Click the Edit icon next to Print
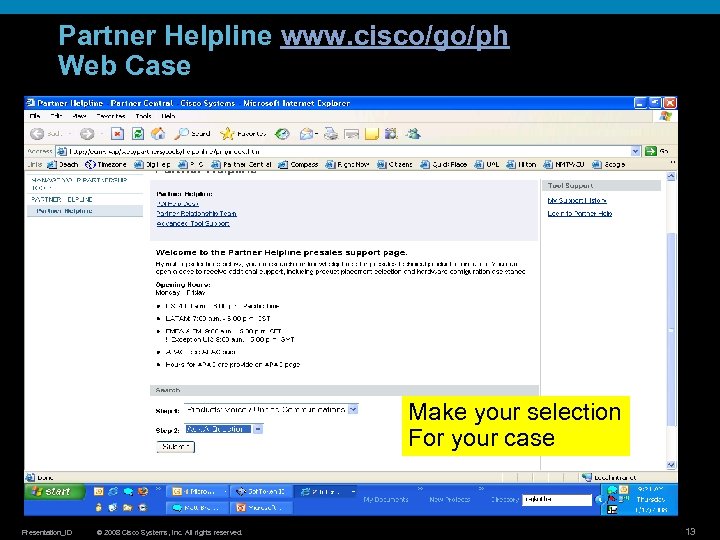This screenshot has height=540, width=720. tap(351, 134)
